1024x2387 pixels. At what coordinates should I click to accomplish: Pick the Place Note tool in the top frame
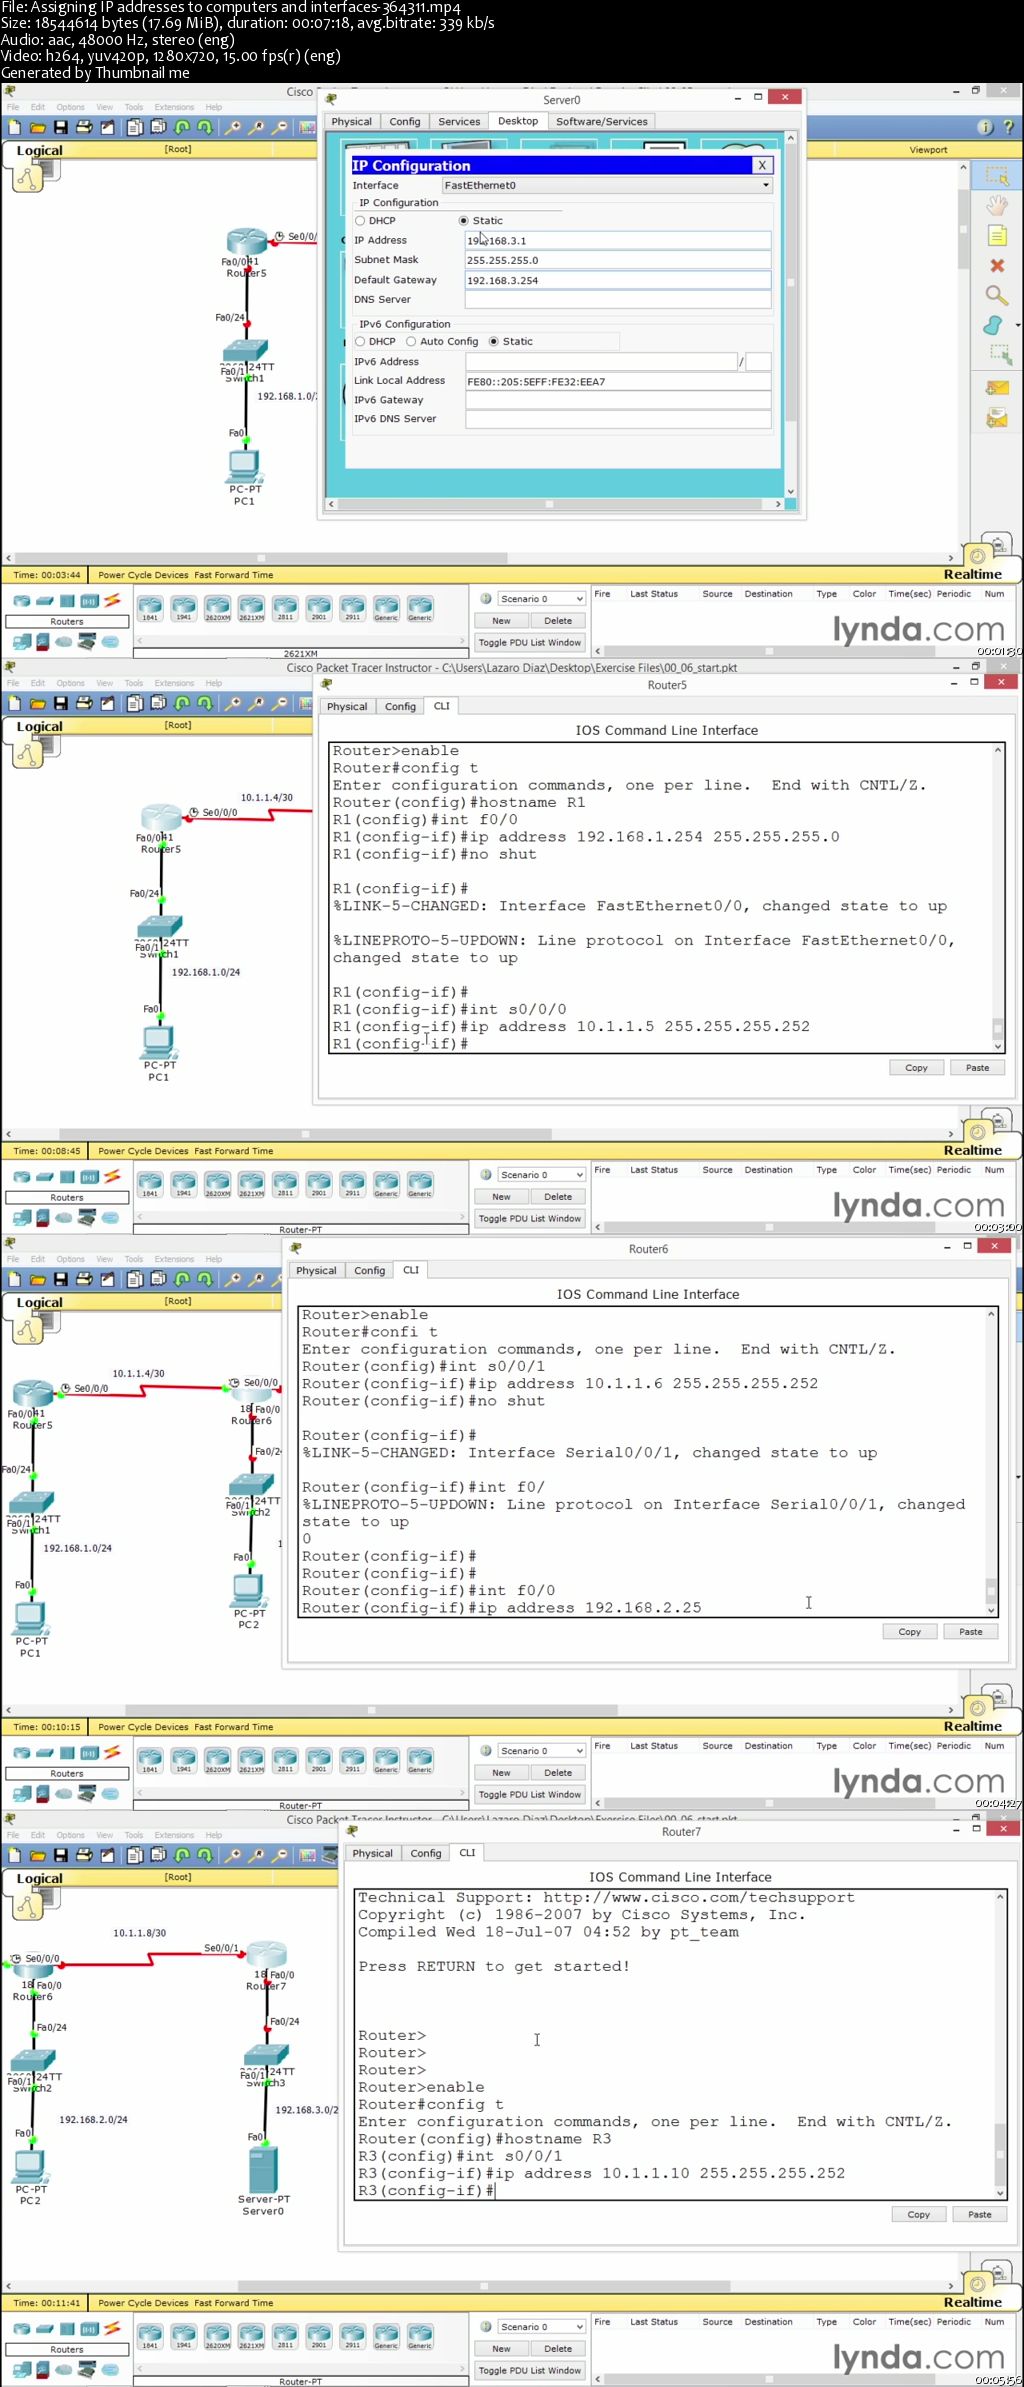996,236
